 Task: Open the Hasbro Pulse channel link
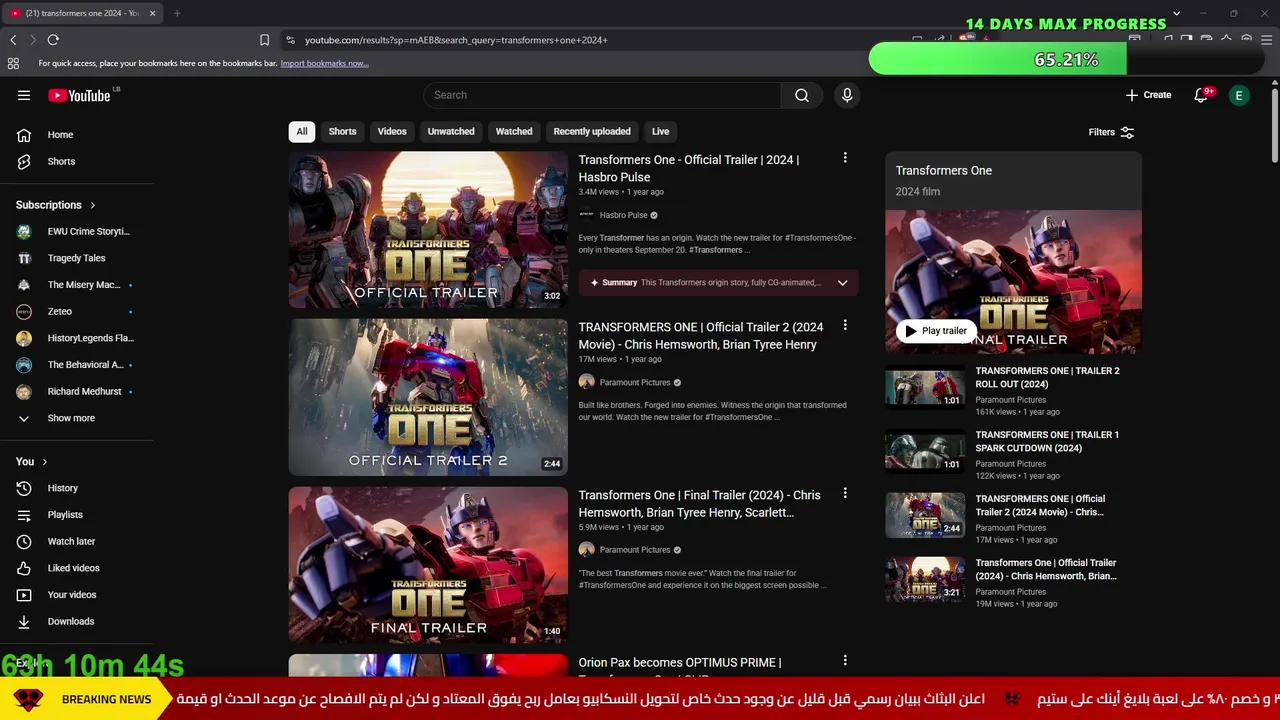pyautogui.click(x=623, y=215)
